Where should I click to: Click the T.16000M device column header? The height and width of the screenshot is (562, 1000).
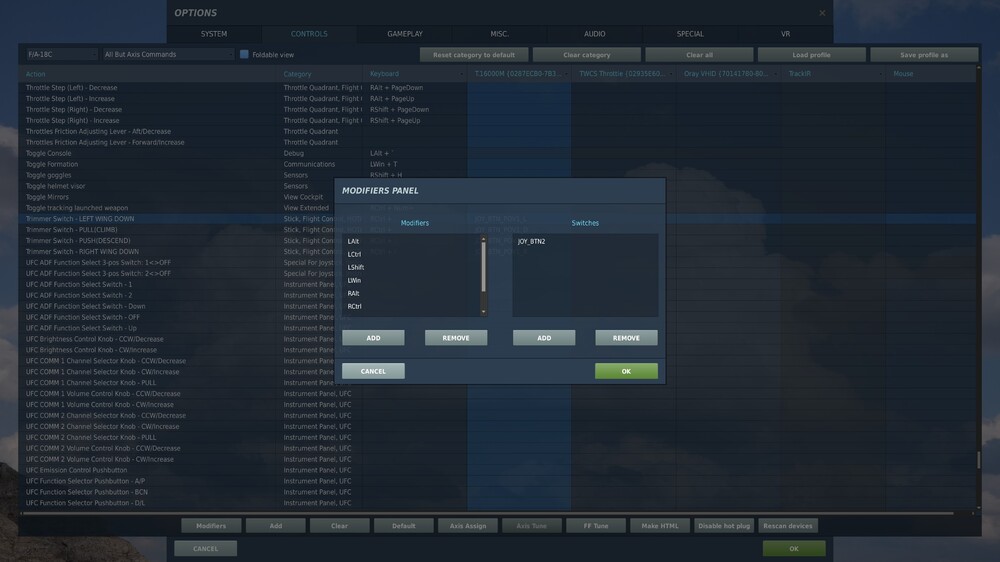click(x=519, y=74)
